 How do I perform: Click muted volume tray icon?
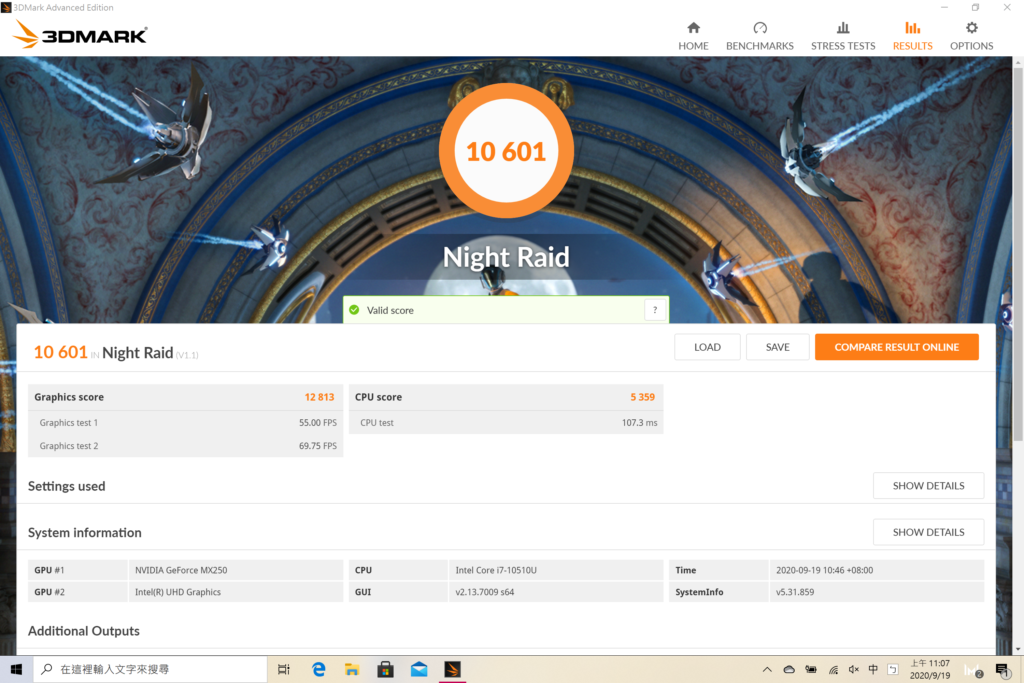coord(854,669)
